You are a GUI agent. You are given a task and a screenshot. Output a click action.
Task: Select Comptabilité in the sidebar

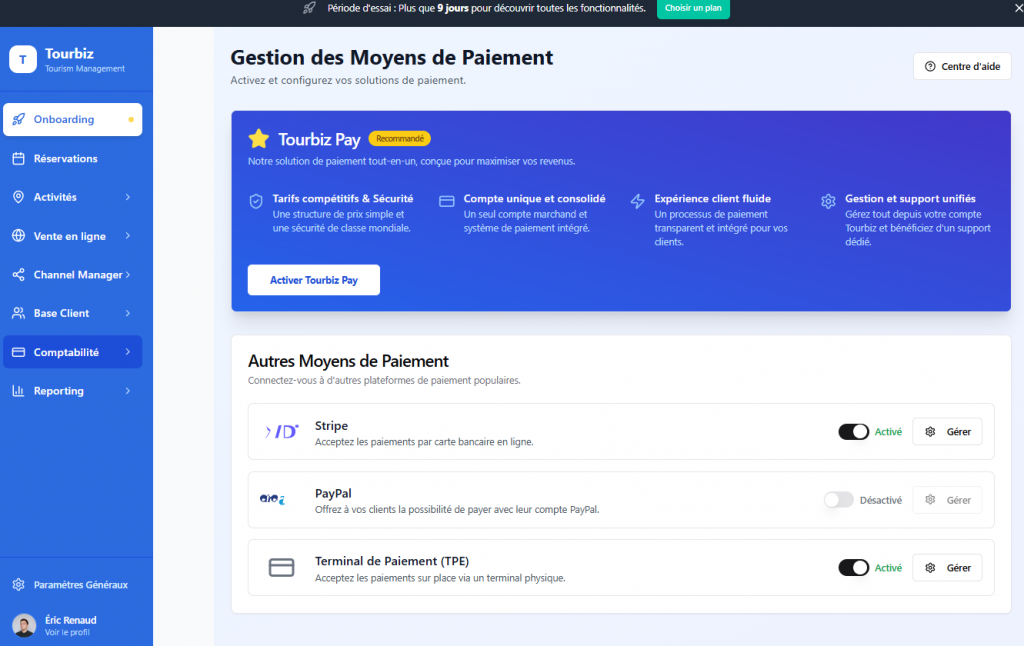[x=66, y=352]
